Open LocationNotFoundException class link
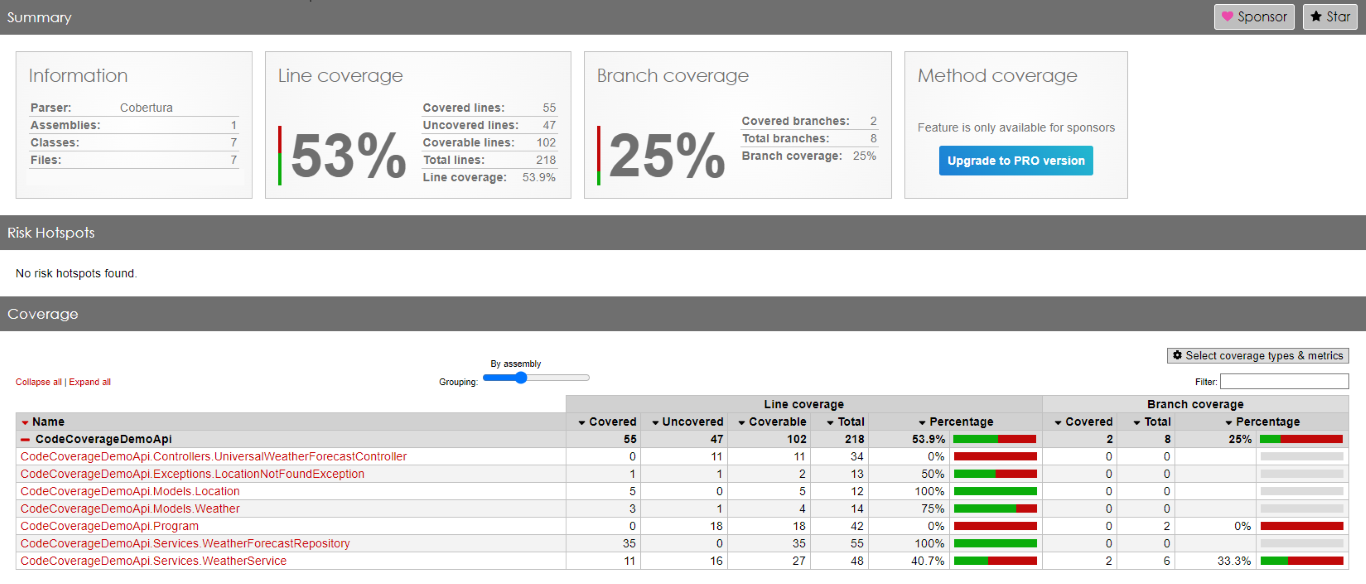Viewport: 1366px width, 584px height. (192, 474)
